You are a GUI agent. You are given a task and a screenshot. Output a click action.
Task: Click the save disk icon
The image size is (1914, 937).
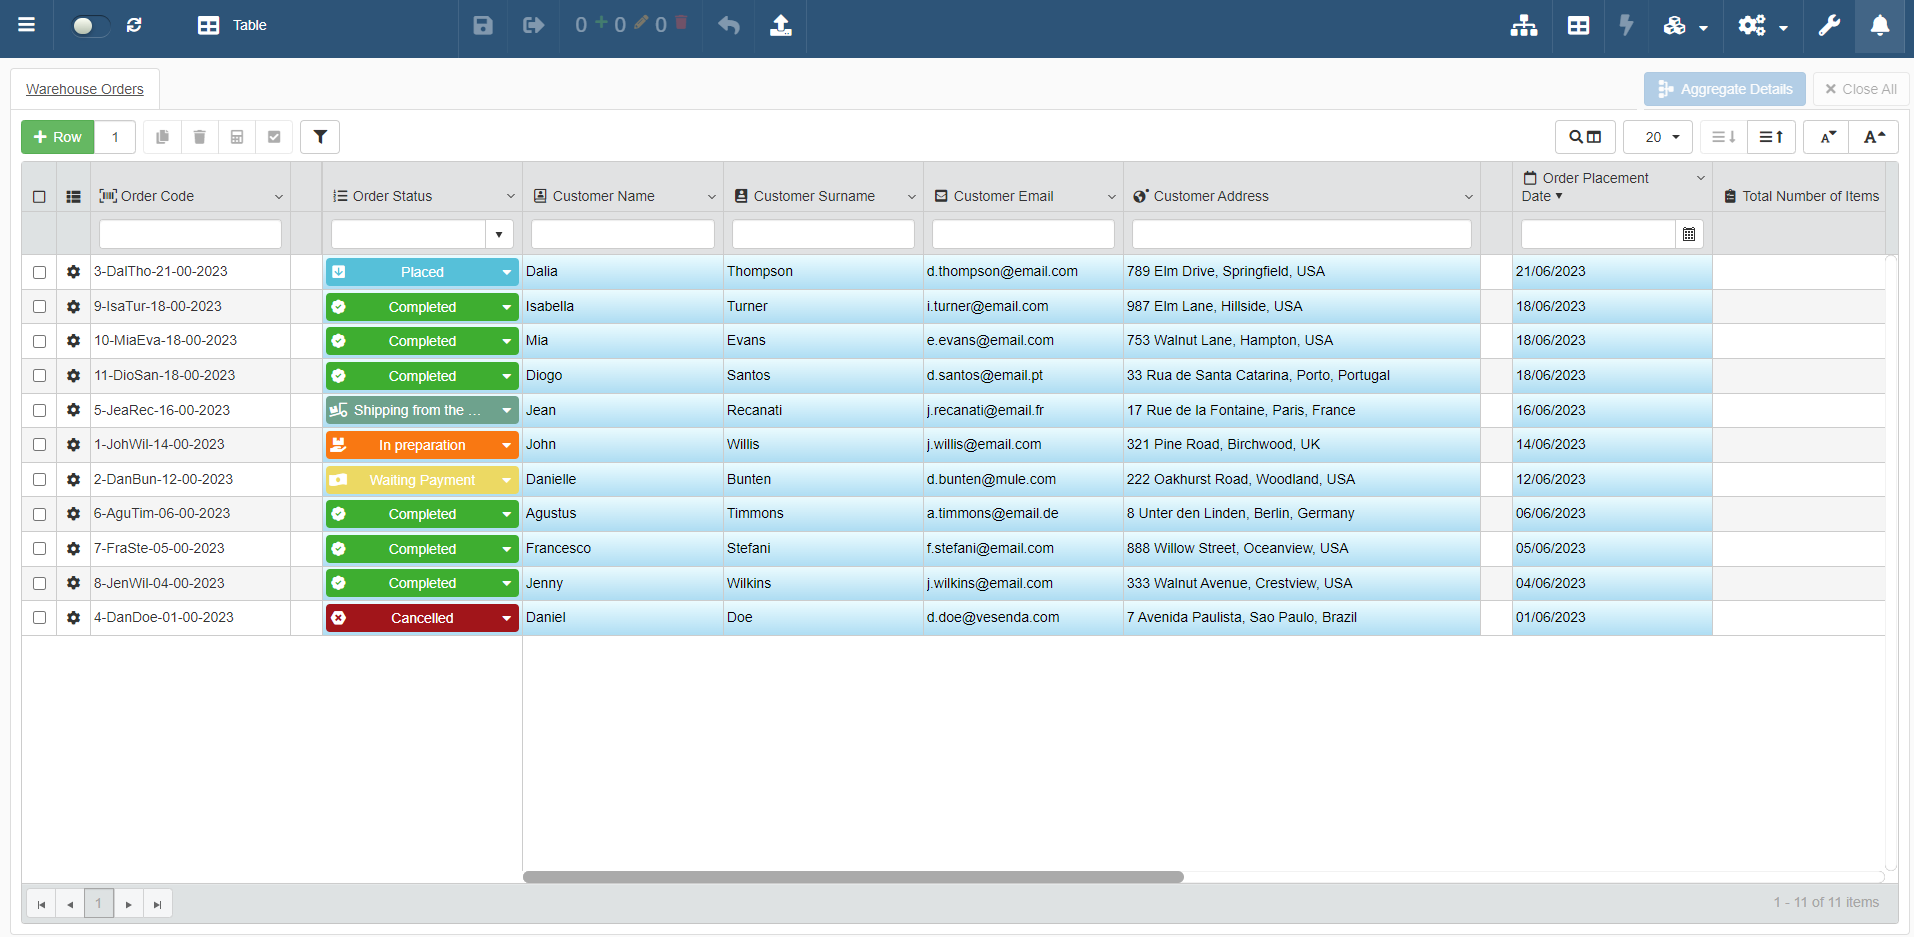(x=483, y=25)
